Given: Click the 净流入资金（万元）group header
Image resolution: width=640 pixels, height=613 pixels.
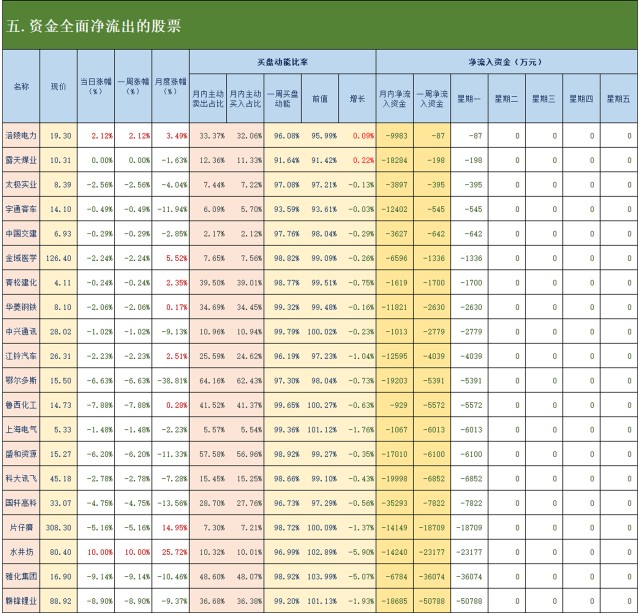Looking at the screenshot, I should pos(505,62).
